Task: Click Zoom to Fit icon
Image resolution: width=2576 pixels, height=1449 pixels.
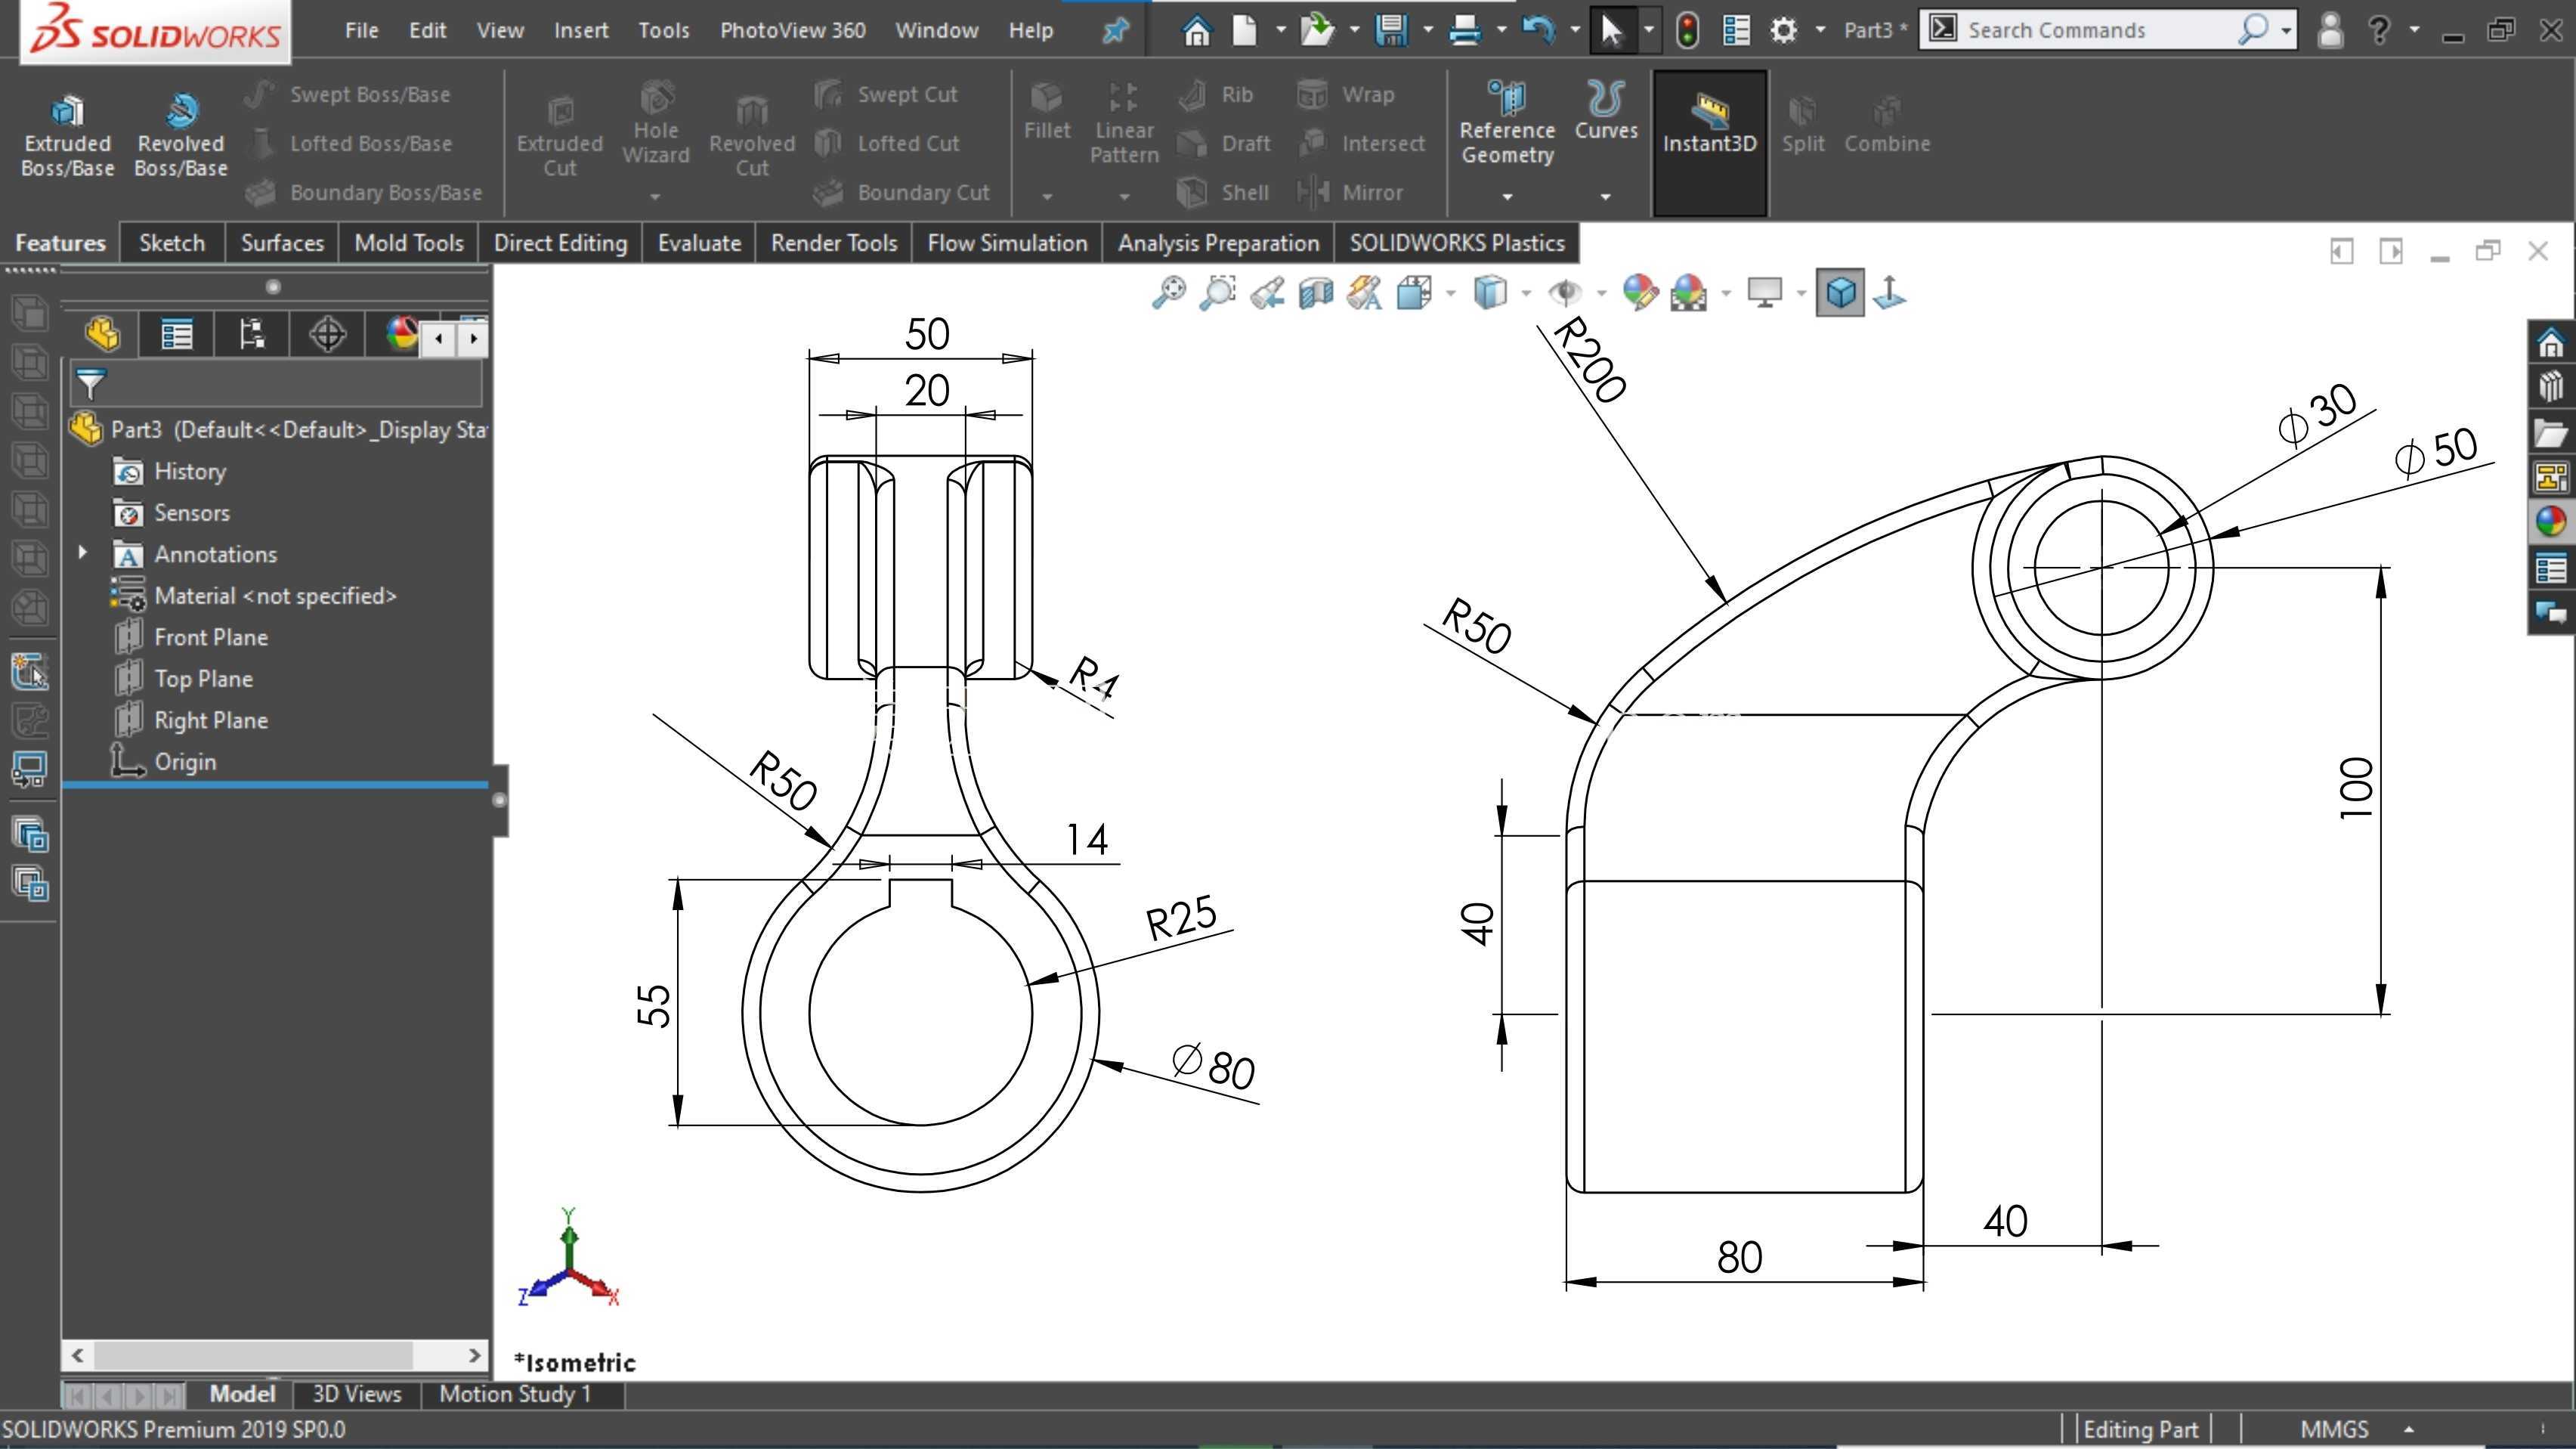Action: pos(1168,293)
